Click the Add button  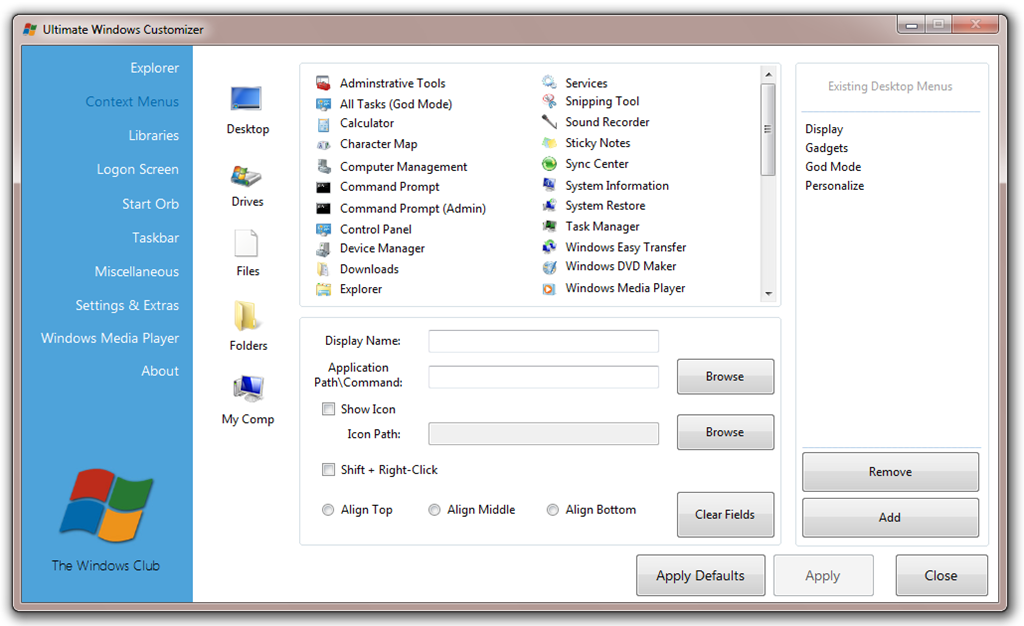click(890, 518)
